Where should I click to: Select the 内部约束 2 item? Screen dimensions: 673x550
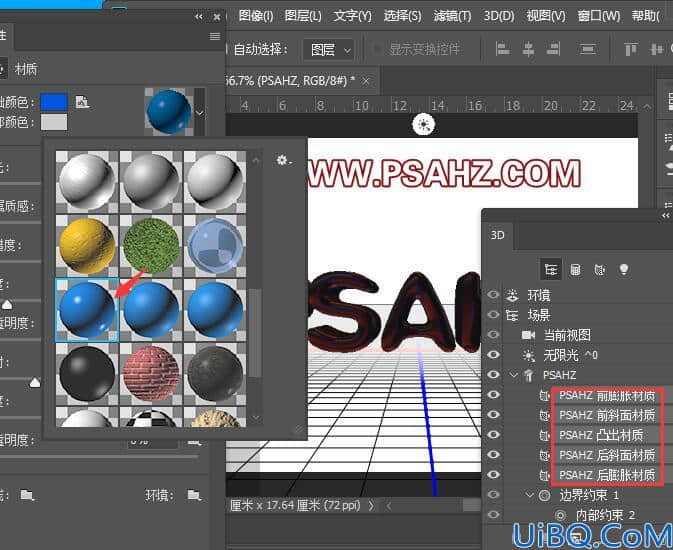pos(605,515)
